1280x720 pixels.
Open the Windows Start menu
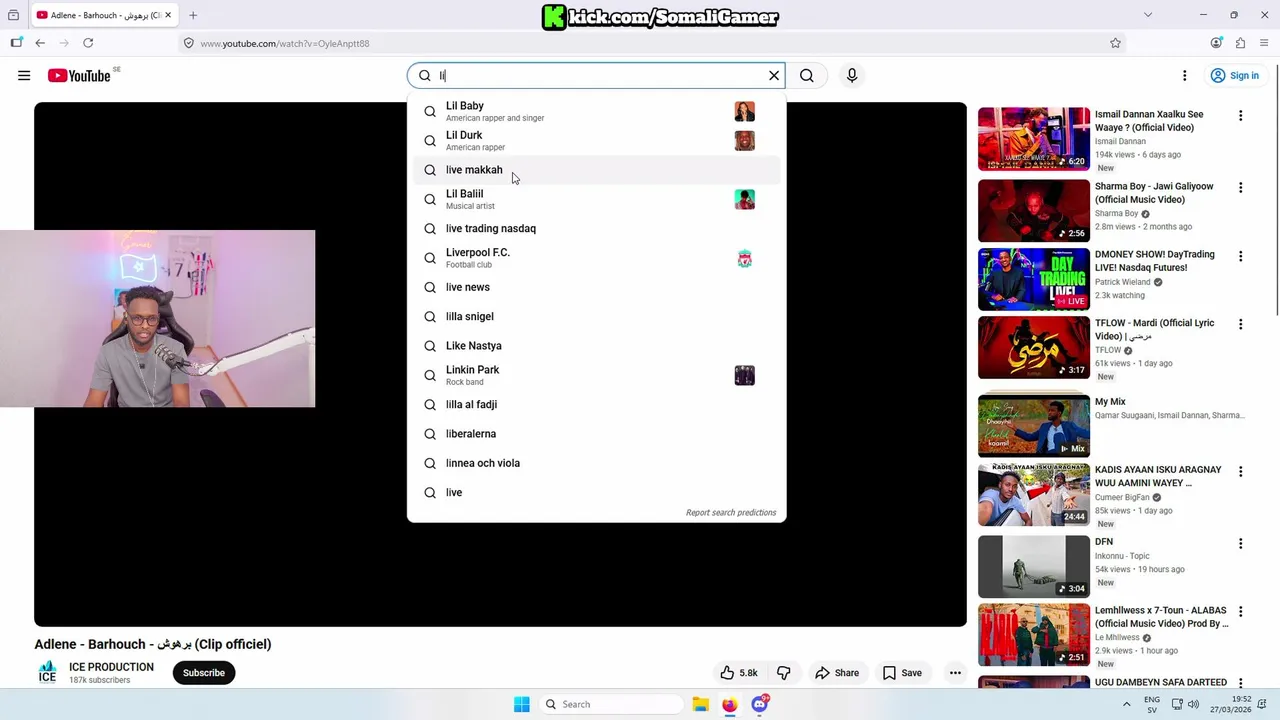(x=521, y=704)
